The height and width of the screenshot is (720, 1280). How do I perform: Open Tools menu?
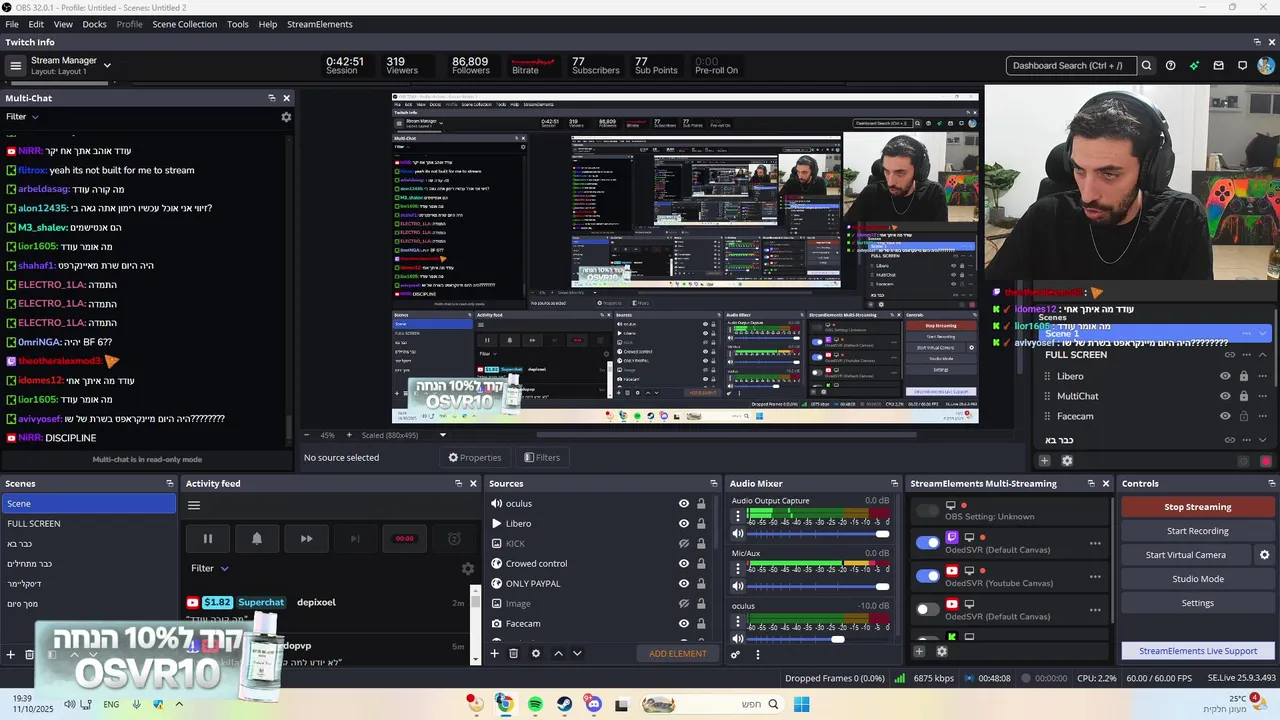coord(238,24)
